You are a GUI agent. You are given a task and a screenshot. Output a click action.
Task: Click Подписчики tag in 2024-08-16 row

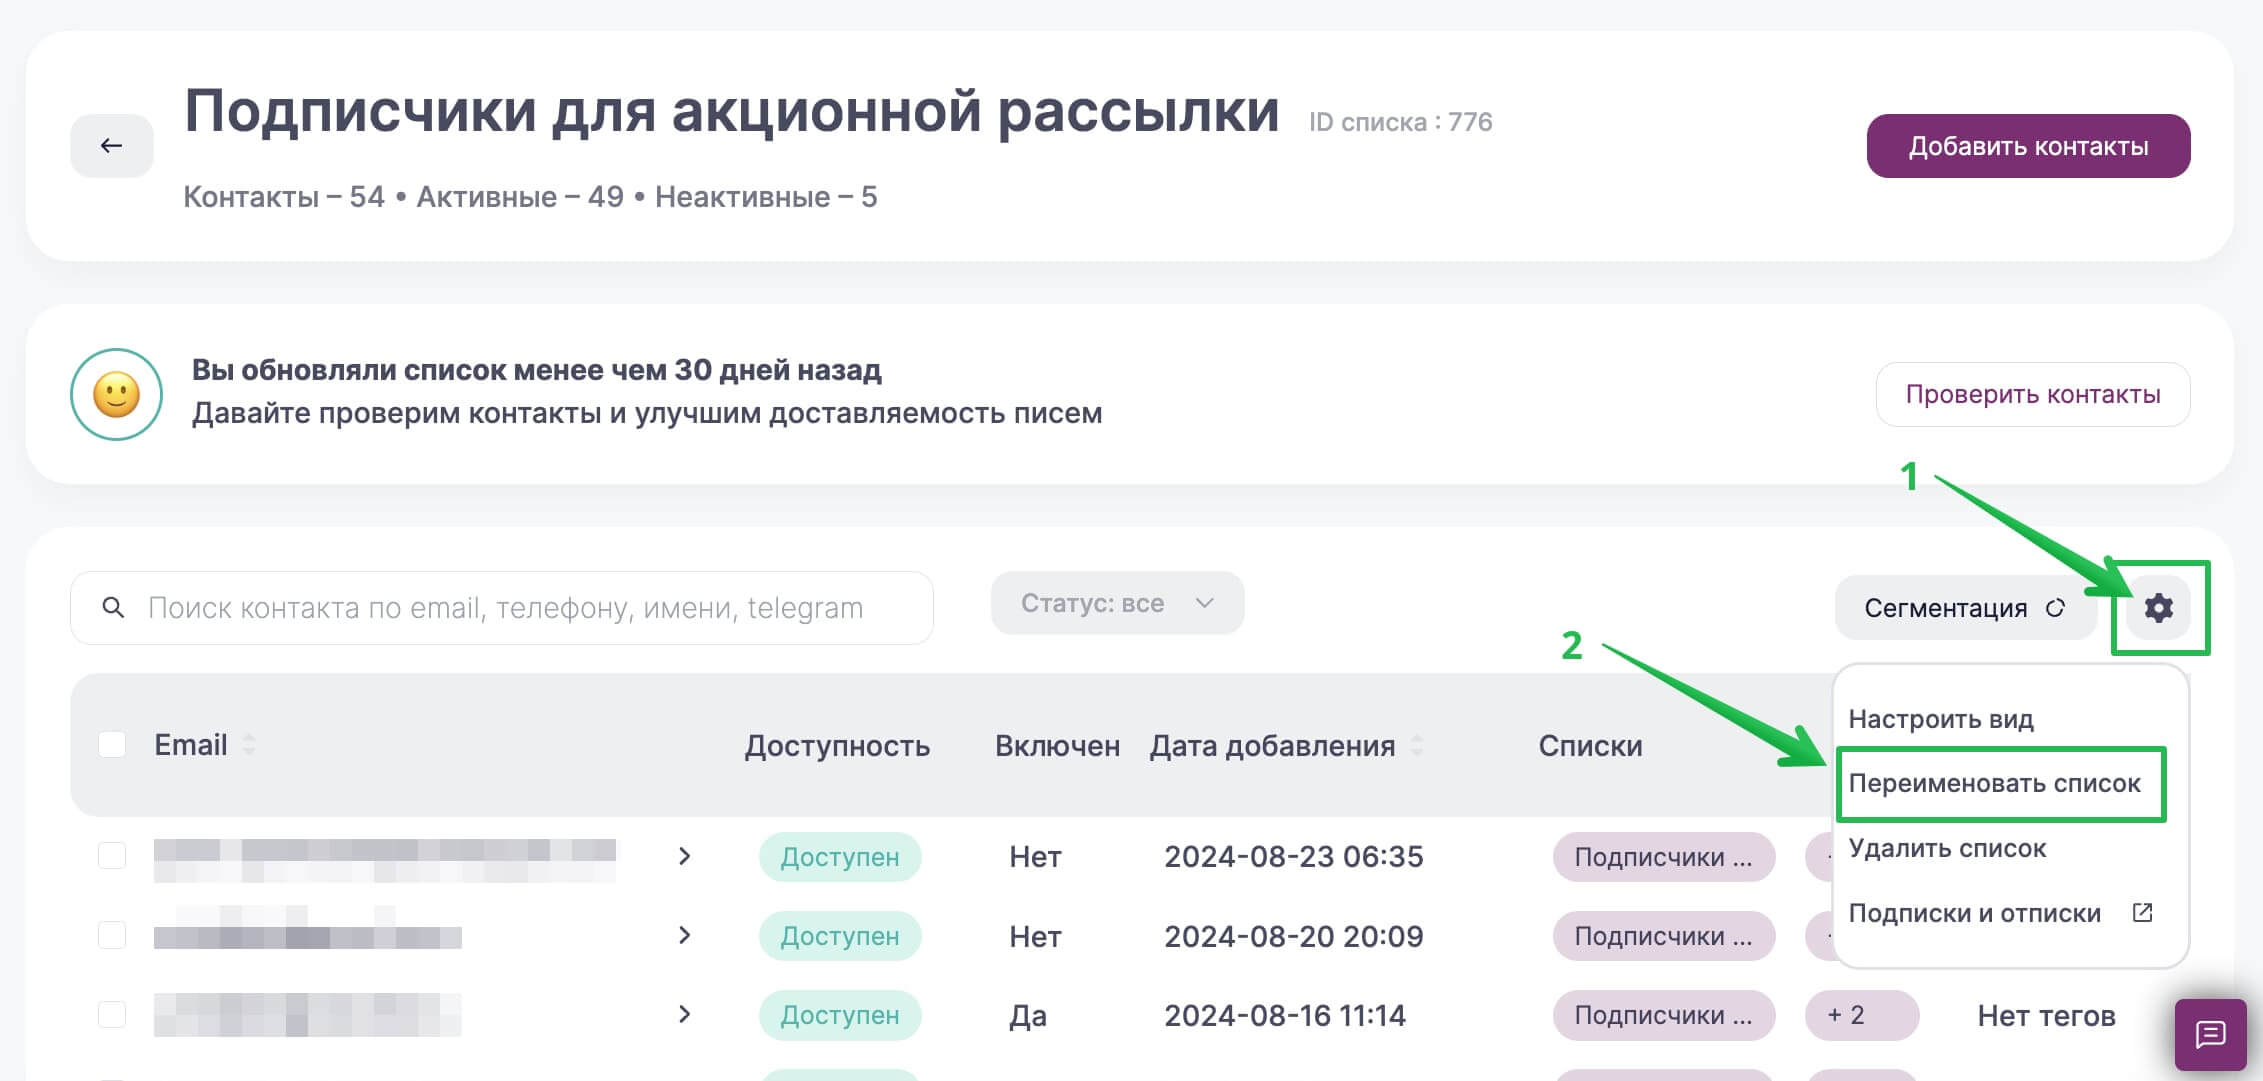pyautogui.click(x=1663, y=1015)
